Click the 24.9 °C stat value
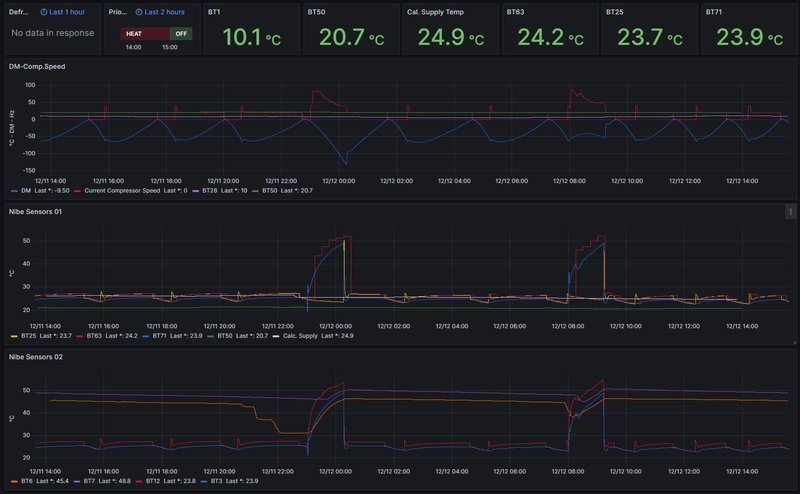800x494 pixels. click(451, 37)
